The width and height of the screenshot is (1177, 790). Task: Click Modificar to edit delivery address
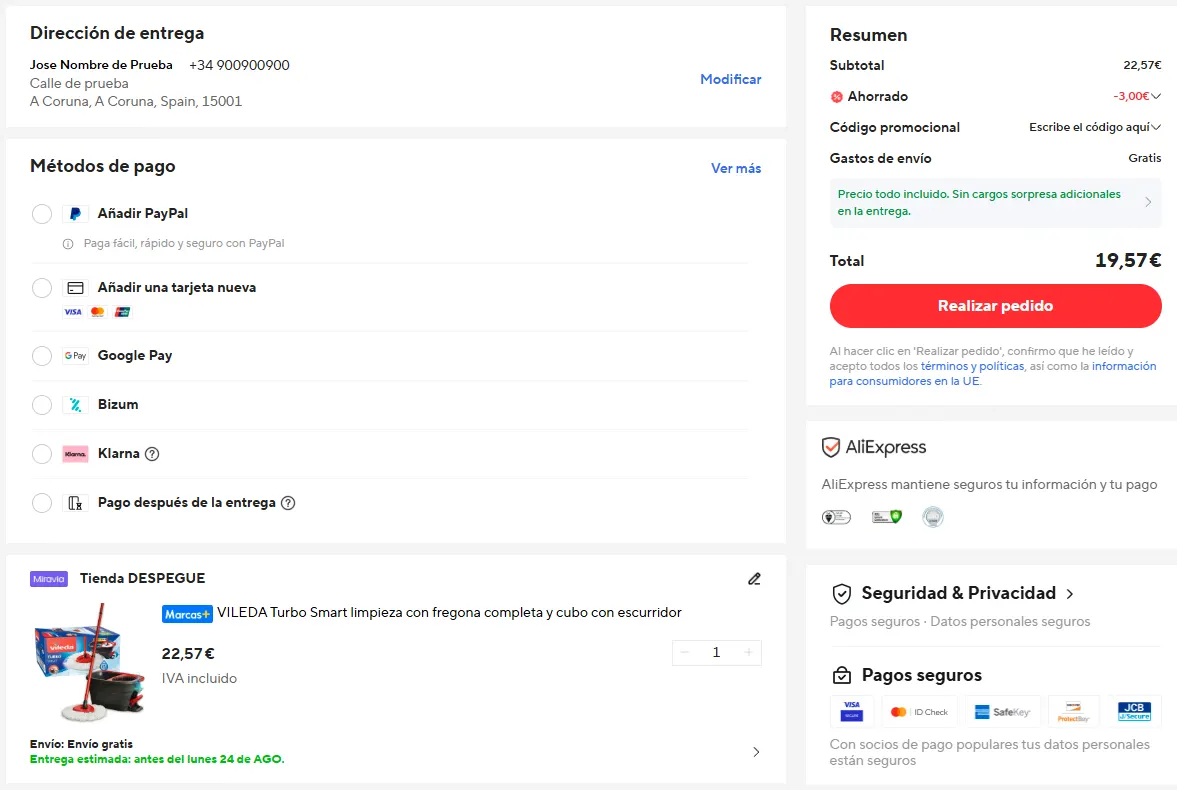point(730,80)
